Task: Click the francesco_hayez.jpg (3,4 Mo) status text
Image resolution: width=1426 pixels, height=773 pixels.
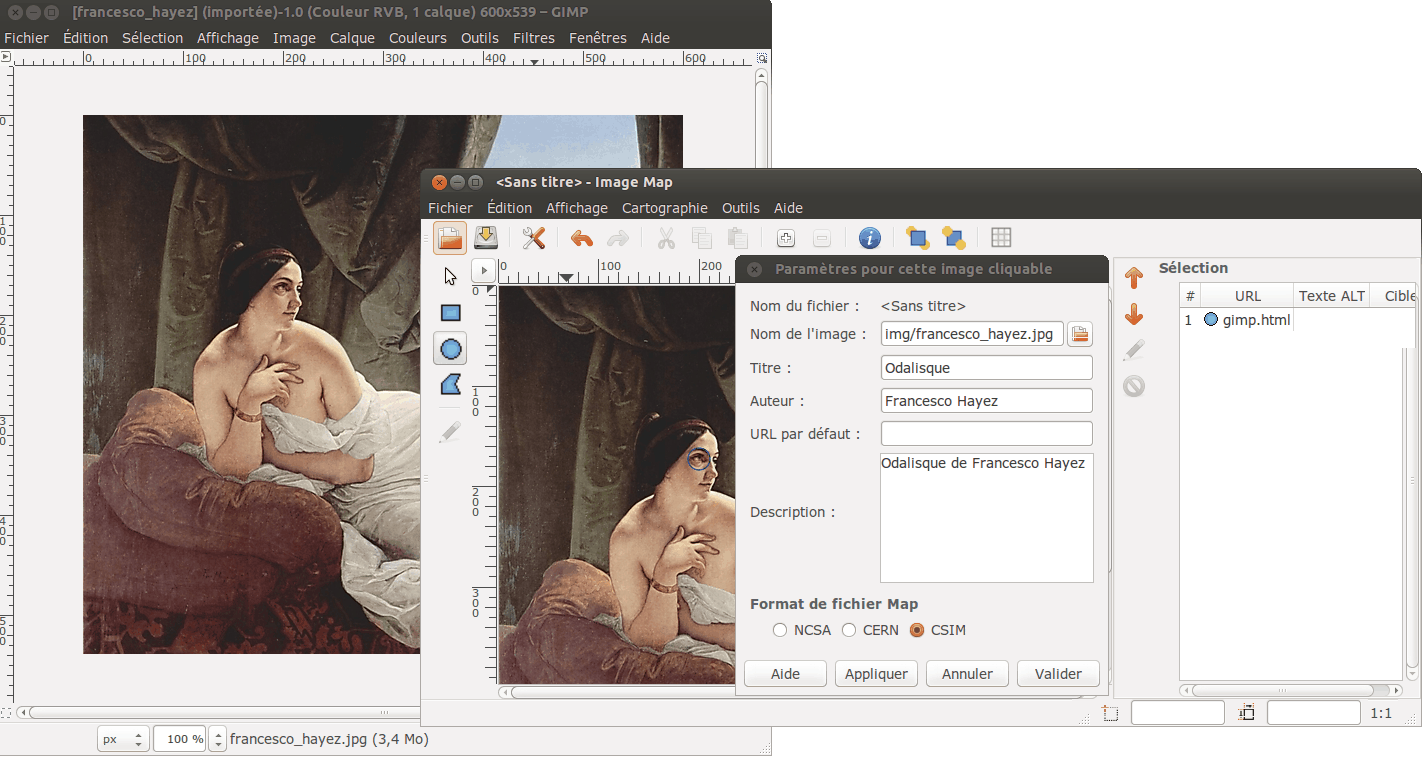Action: 329,740
